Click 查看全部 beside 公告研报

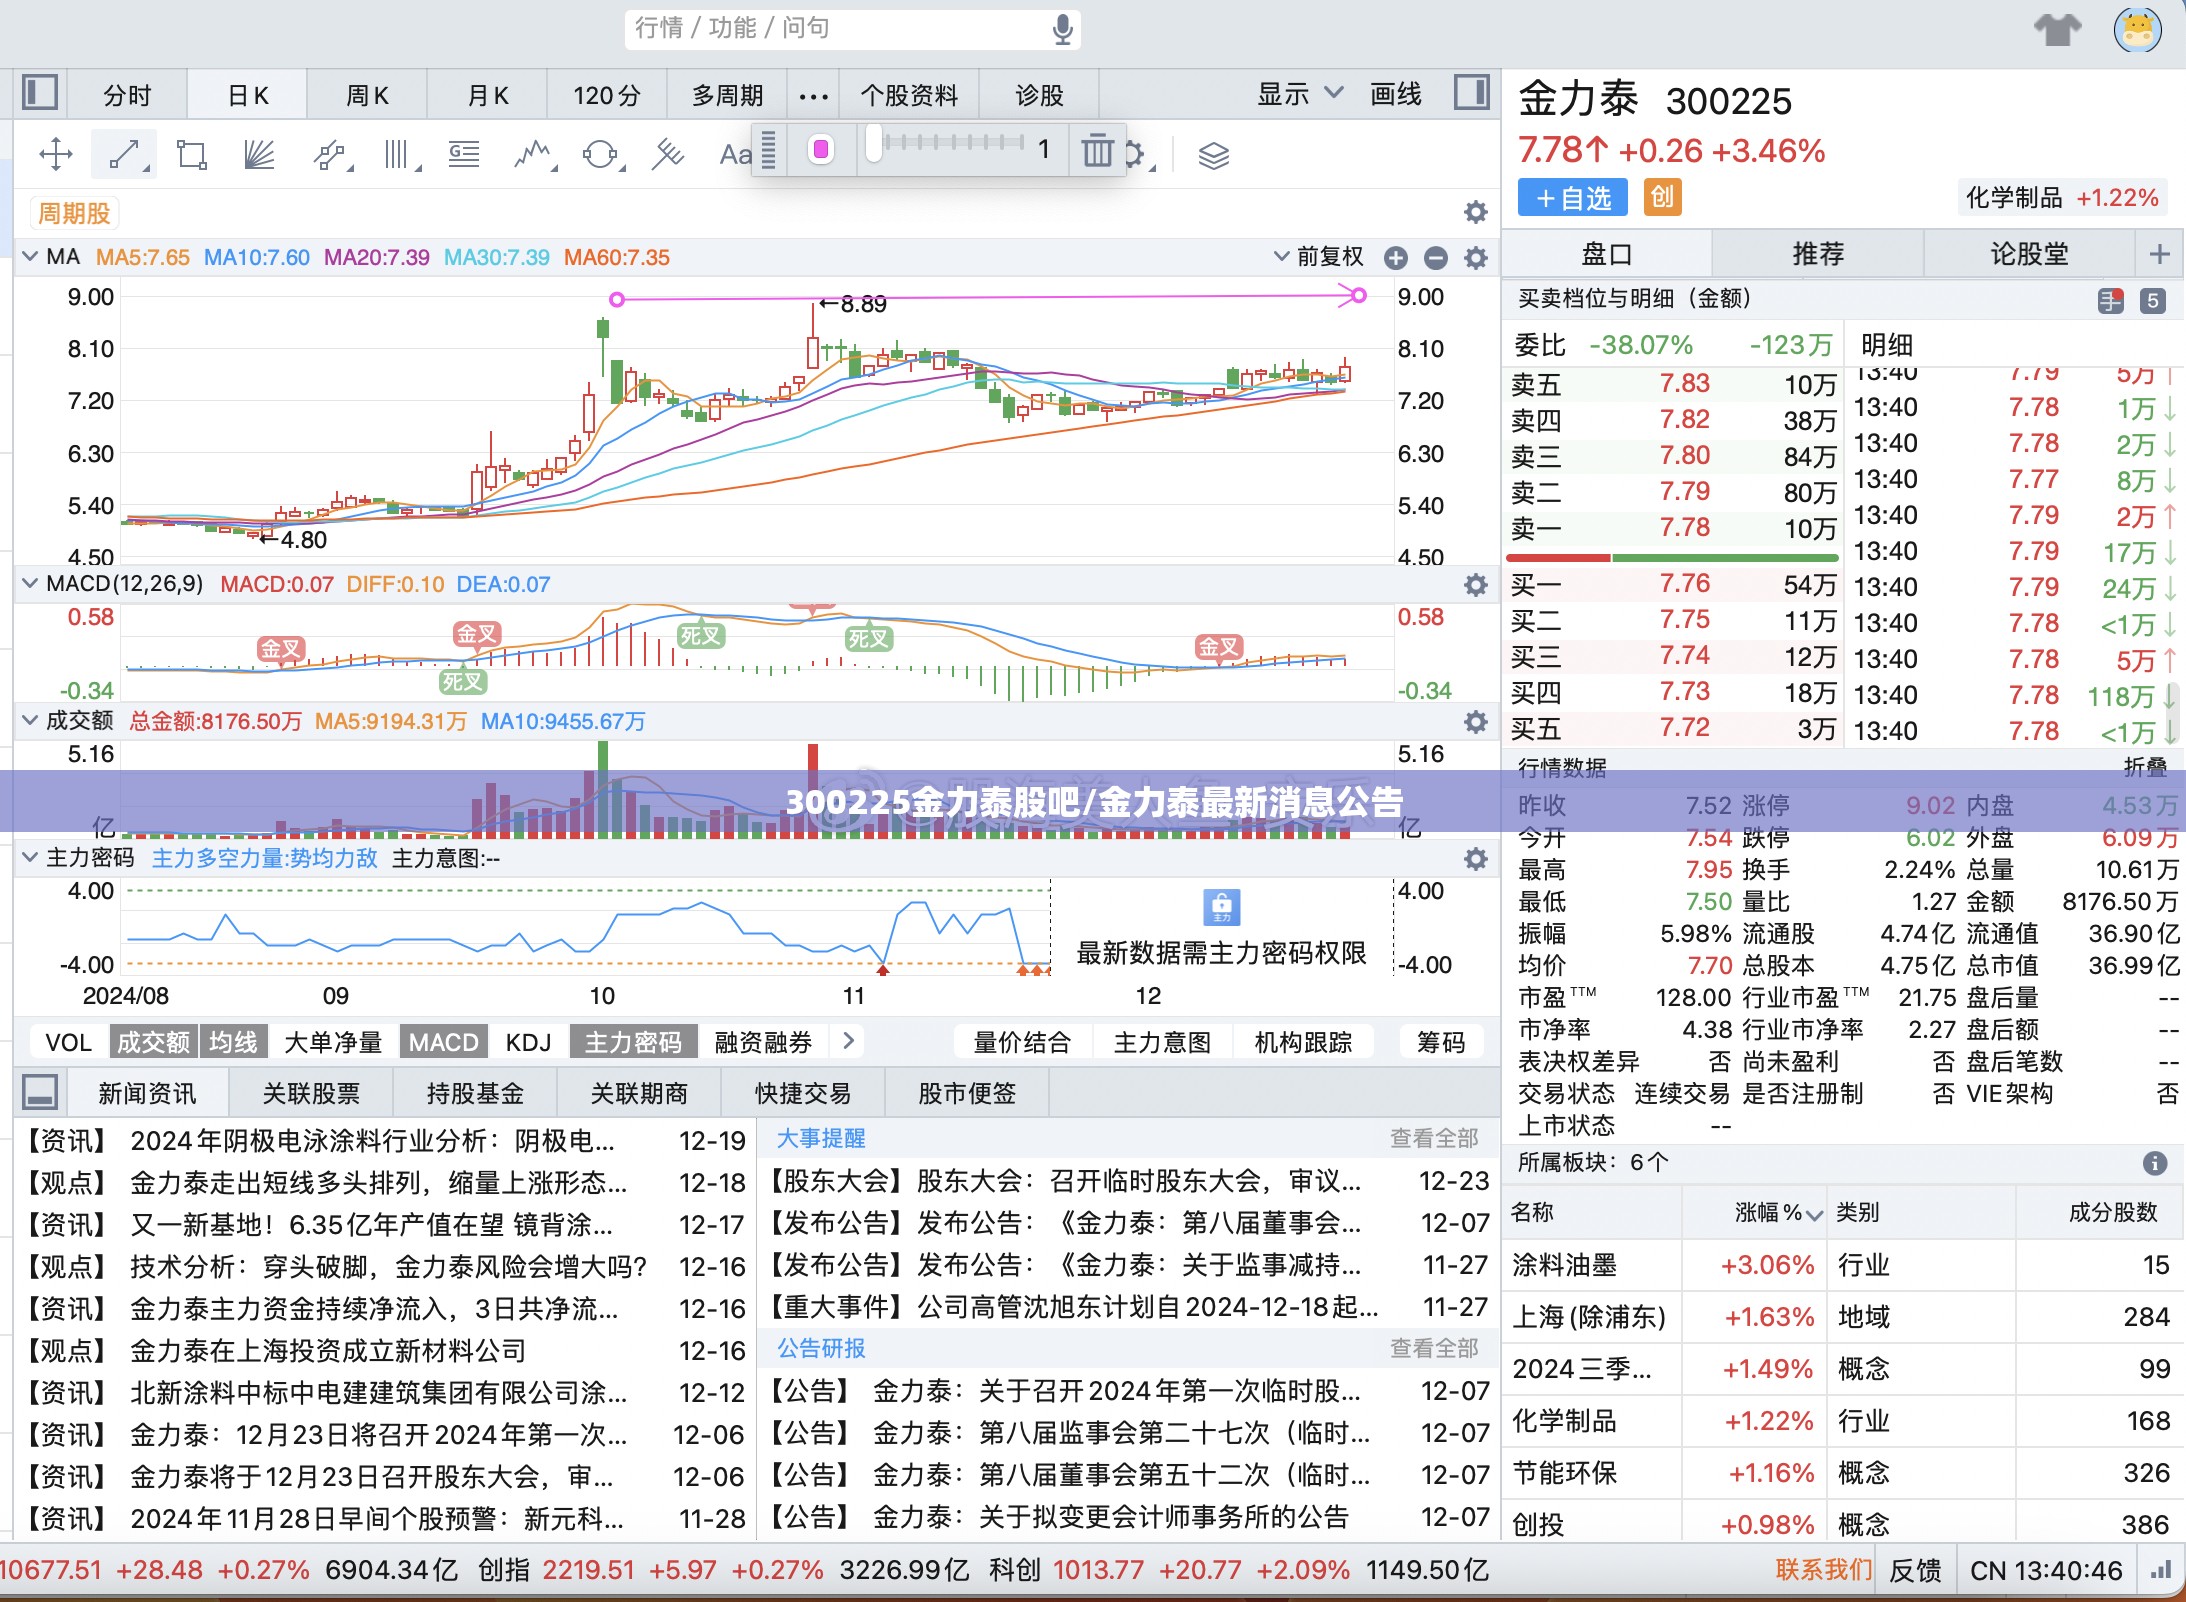click(x=1433, y=1348)
